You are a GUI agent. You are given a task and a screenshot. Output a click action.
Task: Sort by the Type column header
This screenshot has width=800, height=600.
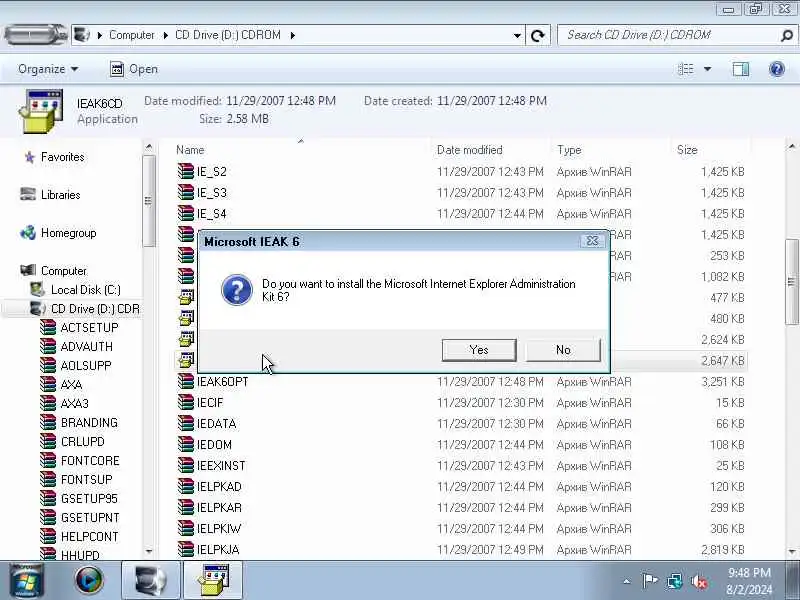point(569,150)
